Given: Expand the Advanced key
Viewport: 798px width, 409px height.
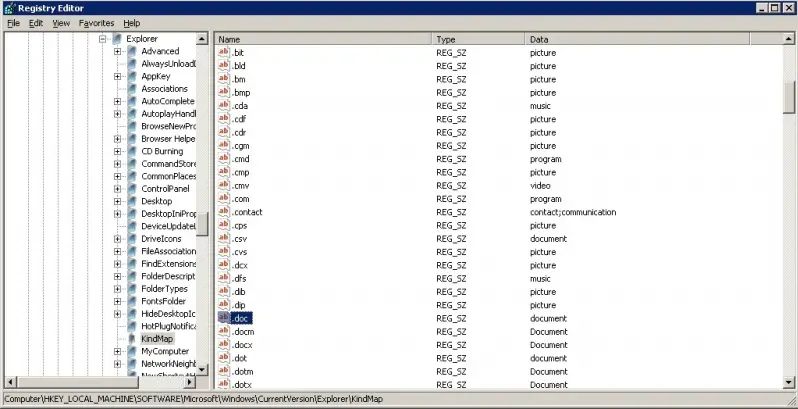Looking at the screenshot, I should pyautogui.click(x=118, y=51).
